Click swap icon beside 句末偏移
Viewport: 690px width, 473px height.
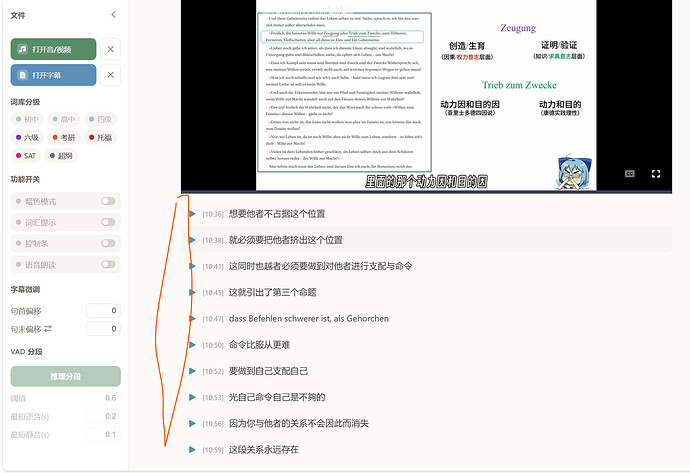[48, 328]
